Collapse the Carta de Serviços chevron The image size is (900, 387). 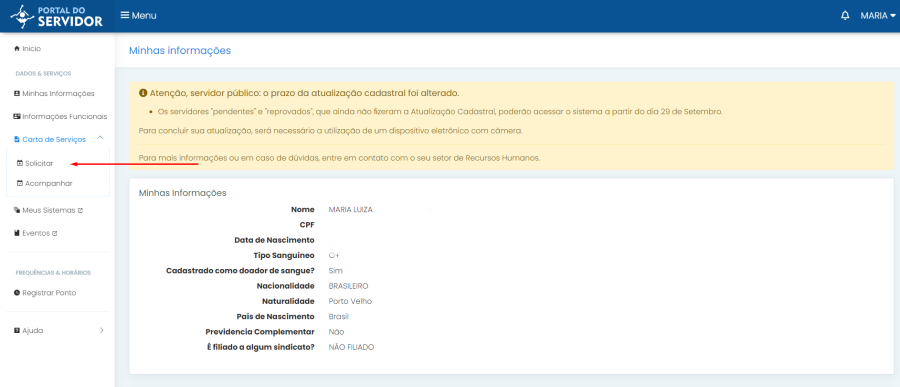[100, 138]
